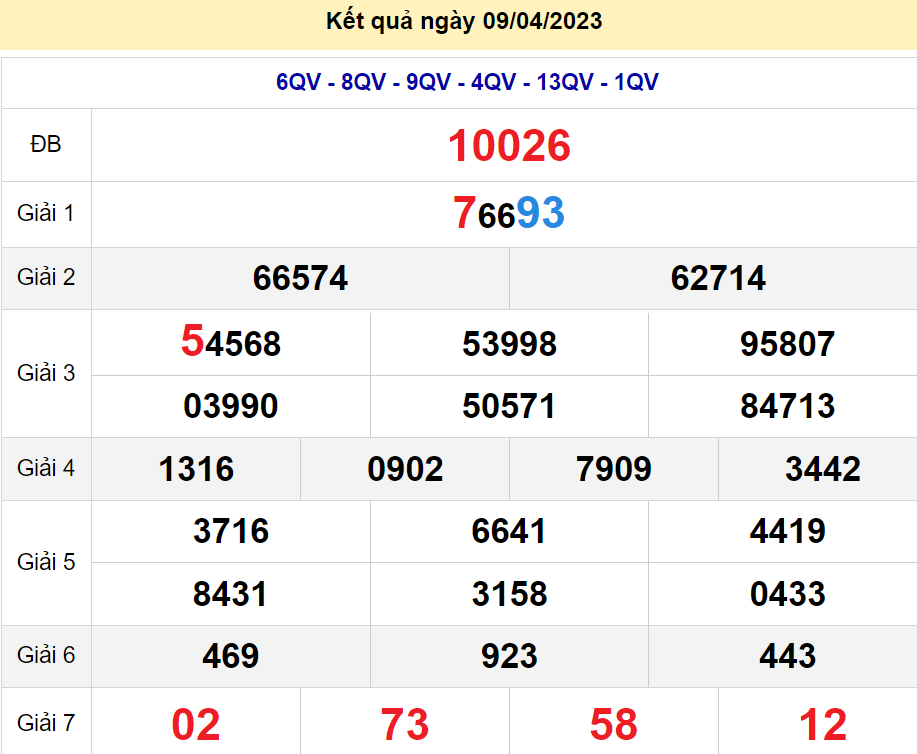Image resolution: width=917 pixels, height=754 pixels.
Task: Select Giải 2 number 66574
Action: (300, 278)
